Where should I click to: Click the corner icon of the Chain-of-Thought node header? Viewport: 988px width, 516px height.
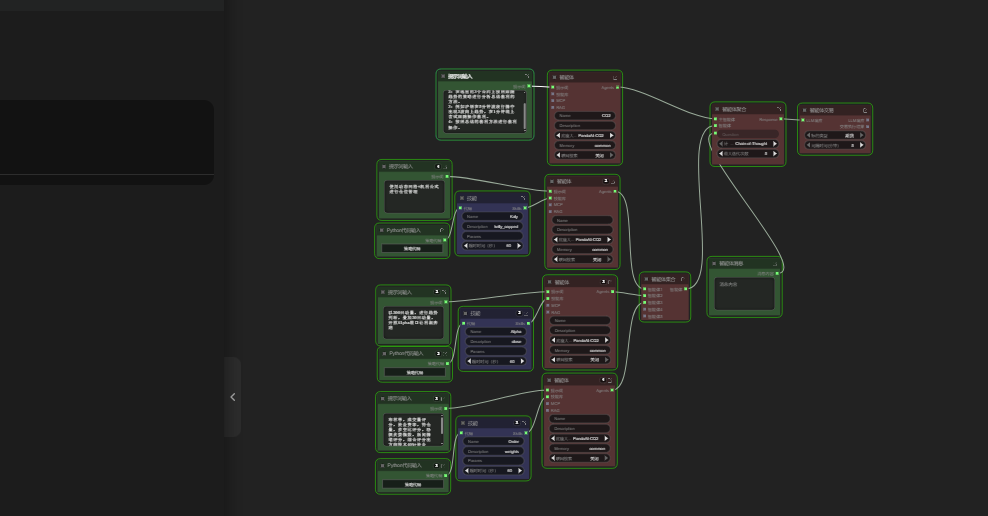click(779, 109)
